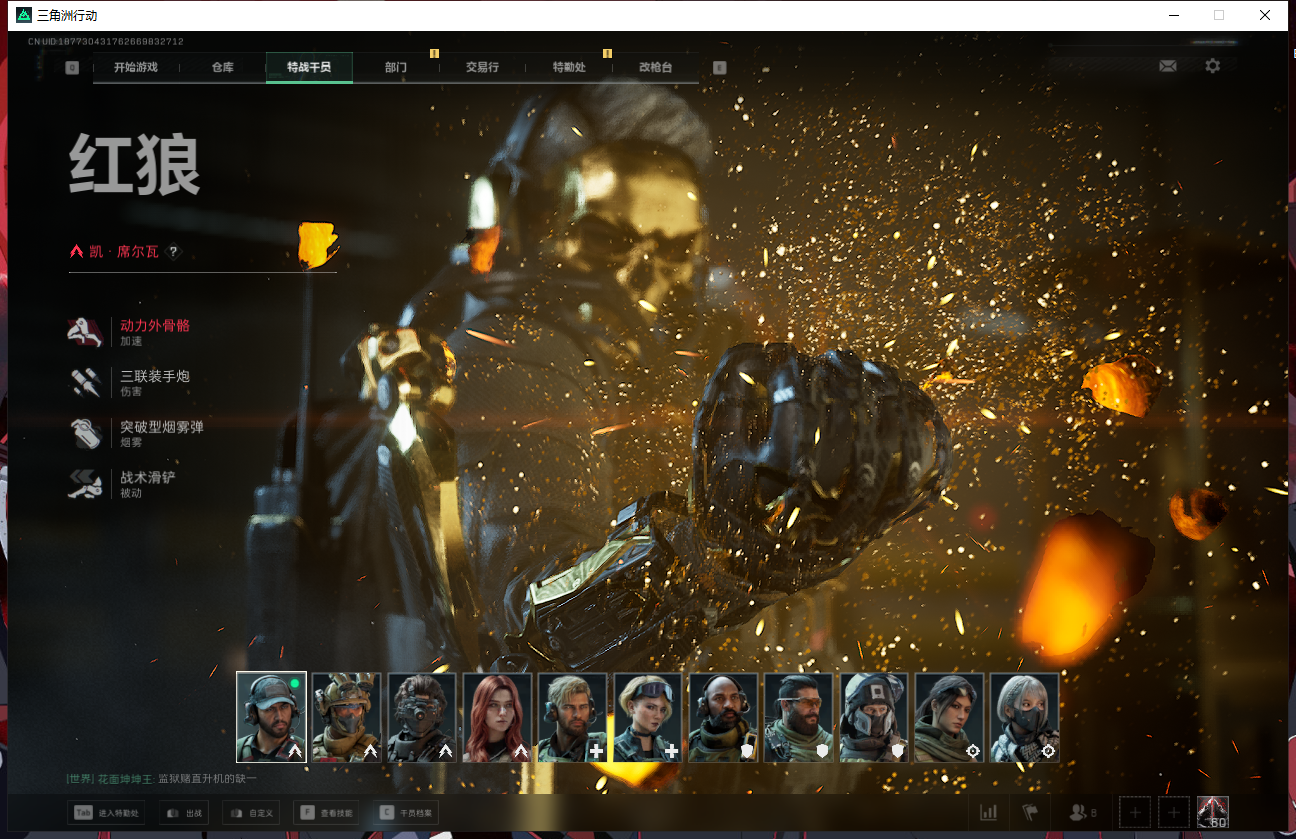Screen dimensions: 1296x839
Task: Click the 突破型烟雾弹 skill name
Action: pyautogui.click(x=162, y=427)
